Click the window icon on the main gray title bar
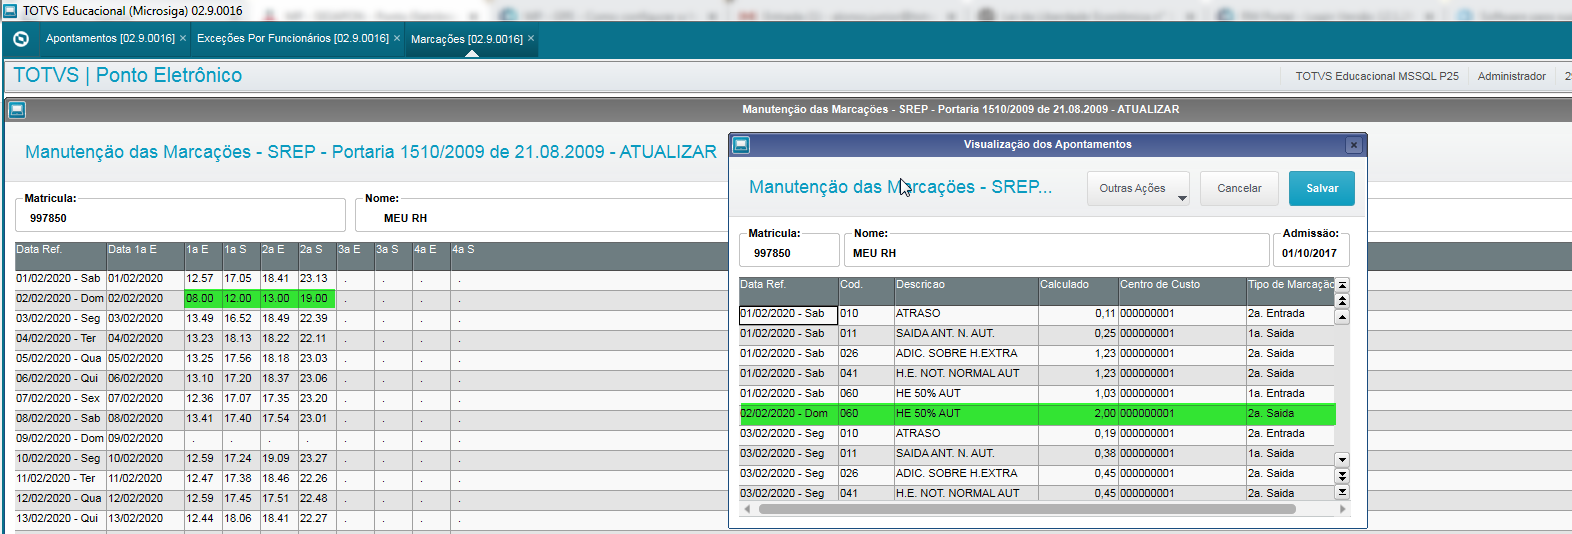Screen dimensions: 1572x534 tap(17, 109)
